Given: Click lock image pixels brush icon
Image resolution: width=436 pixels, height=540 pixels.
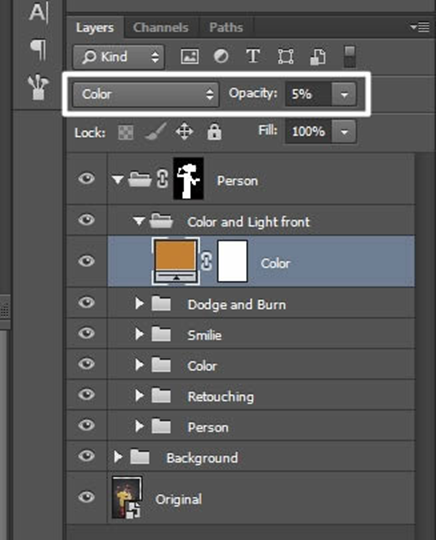Looking at the screenshot, I should tap(156, 132).
